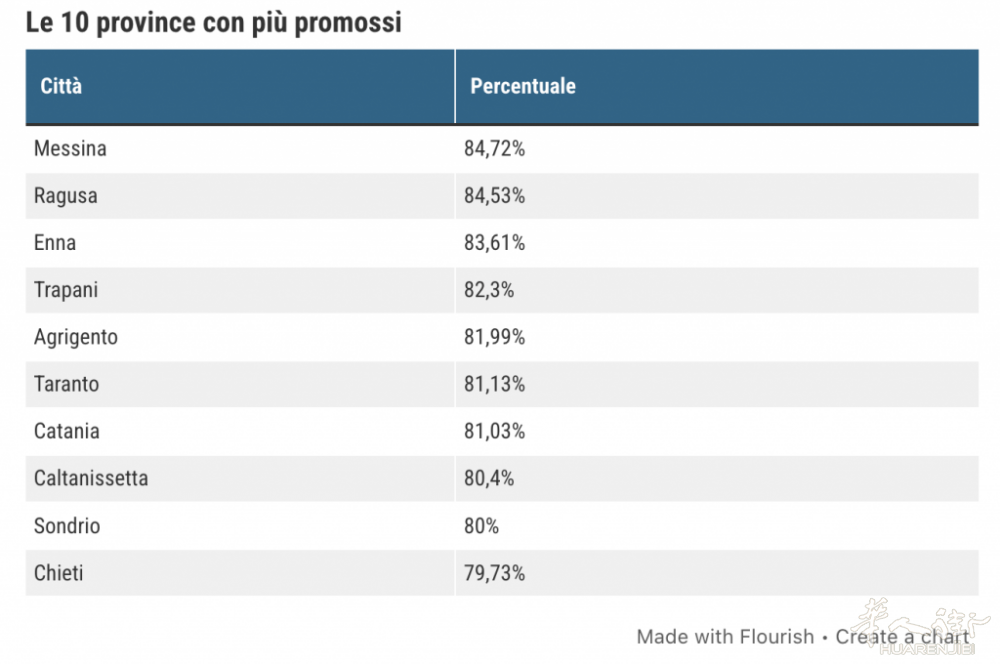Select the 83,61% percentage cell
The height and width of the screenshot is (664, 1000).
[x=494, y=243]
